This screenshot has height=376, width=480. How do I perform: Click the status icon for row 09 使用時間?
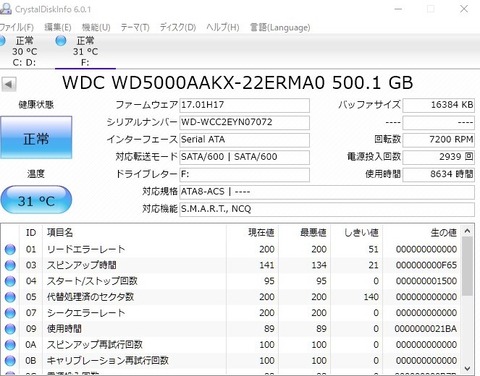(x=10, y=329)
